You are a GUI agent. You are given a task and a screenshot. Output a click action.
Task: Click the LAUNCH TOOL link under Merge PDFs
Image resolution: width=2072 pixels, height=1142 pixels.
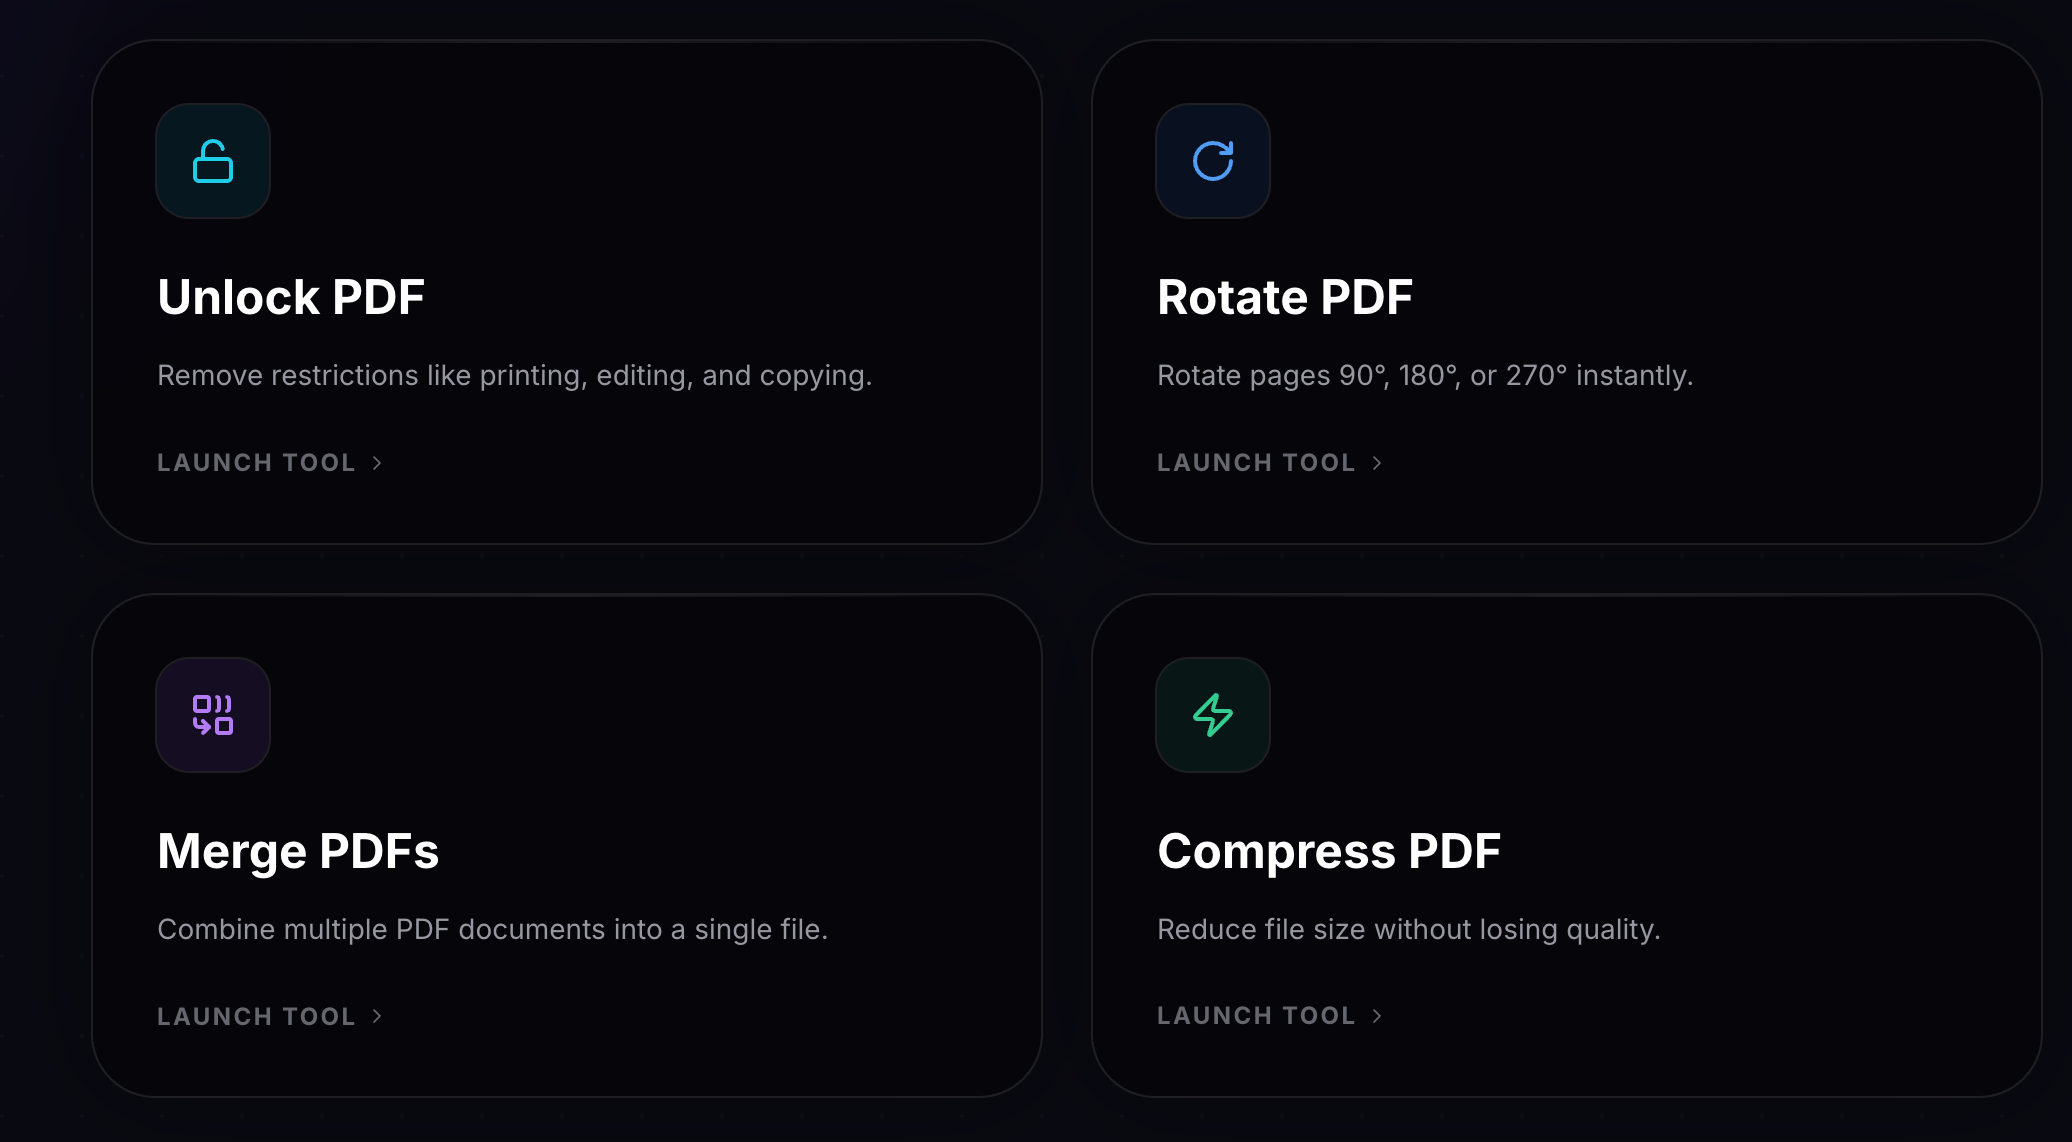pyautogui.click(x=256, y=1016)
